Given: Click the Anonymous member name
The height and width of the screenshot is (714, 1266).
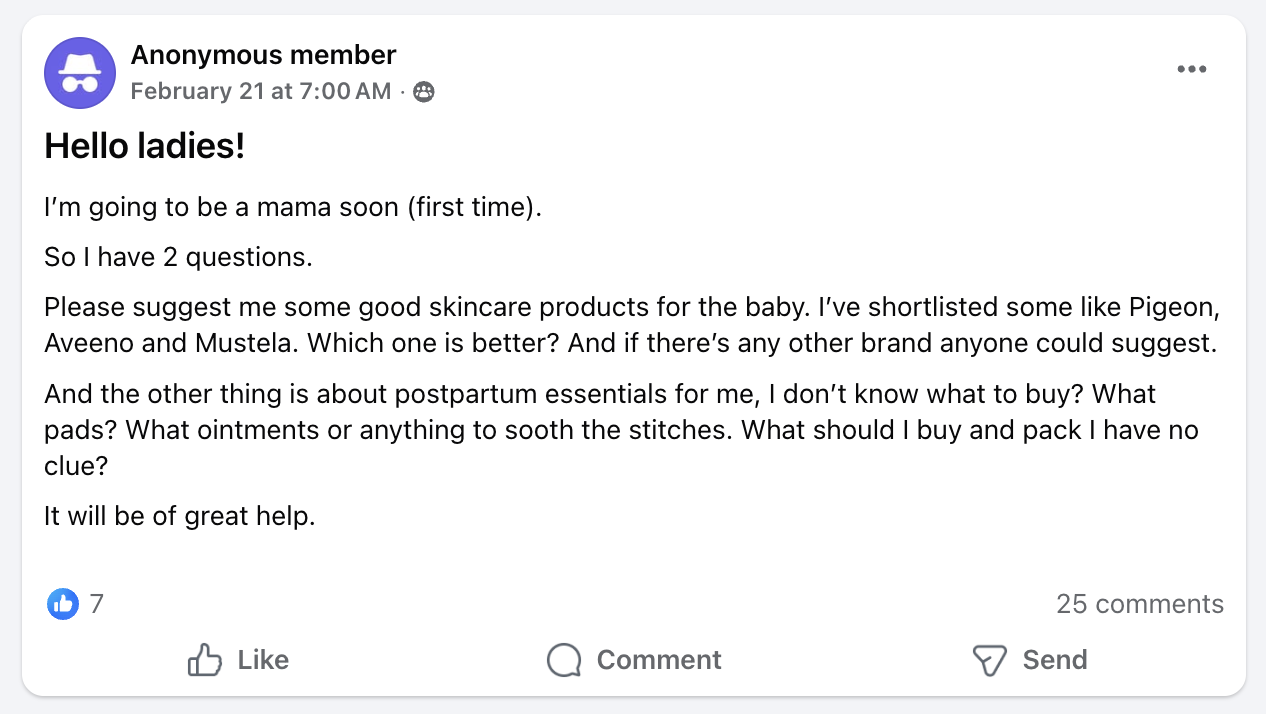Looking at the screenshot, I should 263,55.
